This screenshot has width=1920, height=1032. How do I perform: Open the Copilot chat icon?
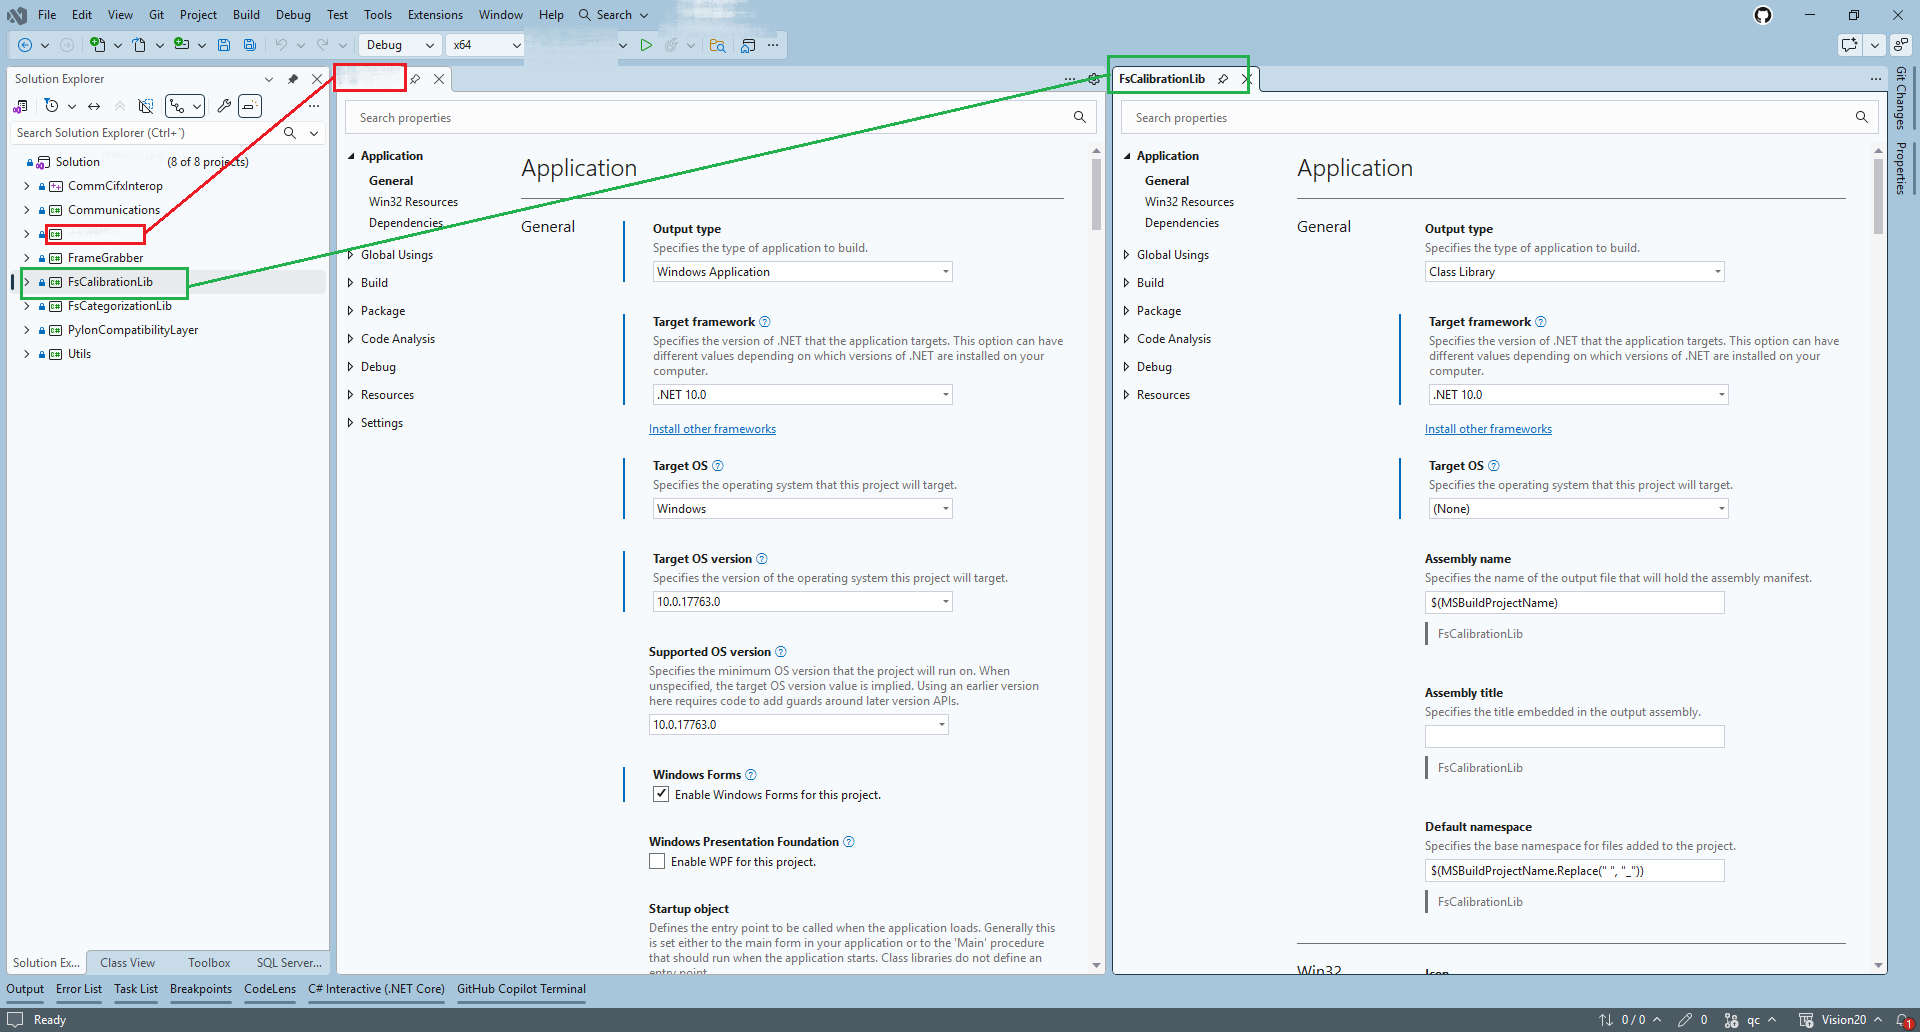tap(1849, 45)
